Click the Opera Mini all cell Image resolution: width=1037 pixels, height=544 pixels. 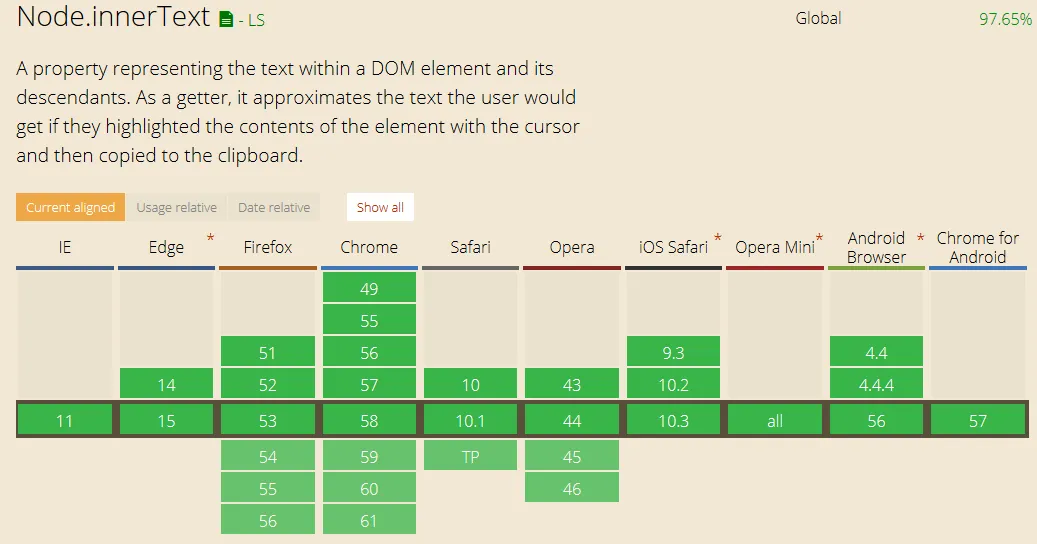tap(775, 421)
